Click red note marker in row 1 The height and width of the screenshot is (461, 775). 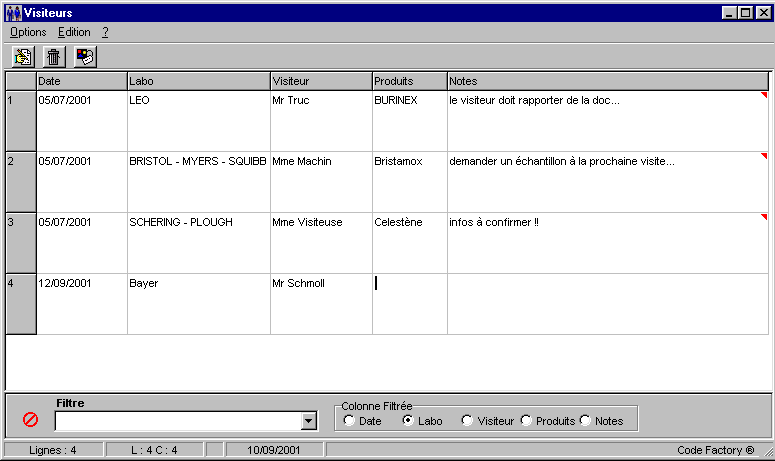pos(764,94)
